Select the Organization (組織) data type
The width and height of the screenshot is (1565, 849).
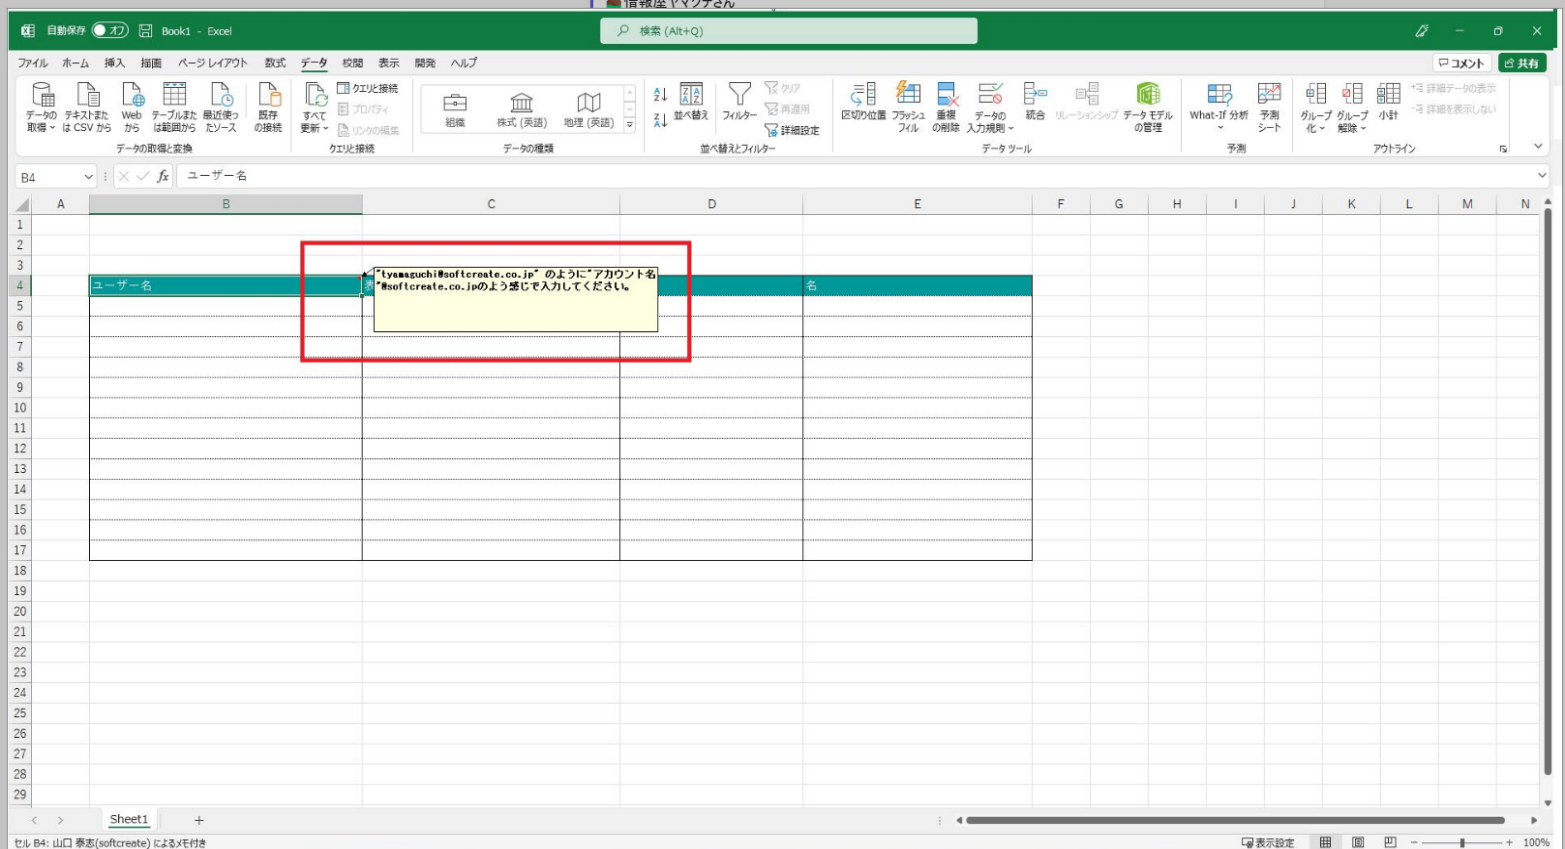tap(455, 109)
